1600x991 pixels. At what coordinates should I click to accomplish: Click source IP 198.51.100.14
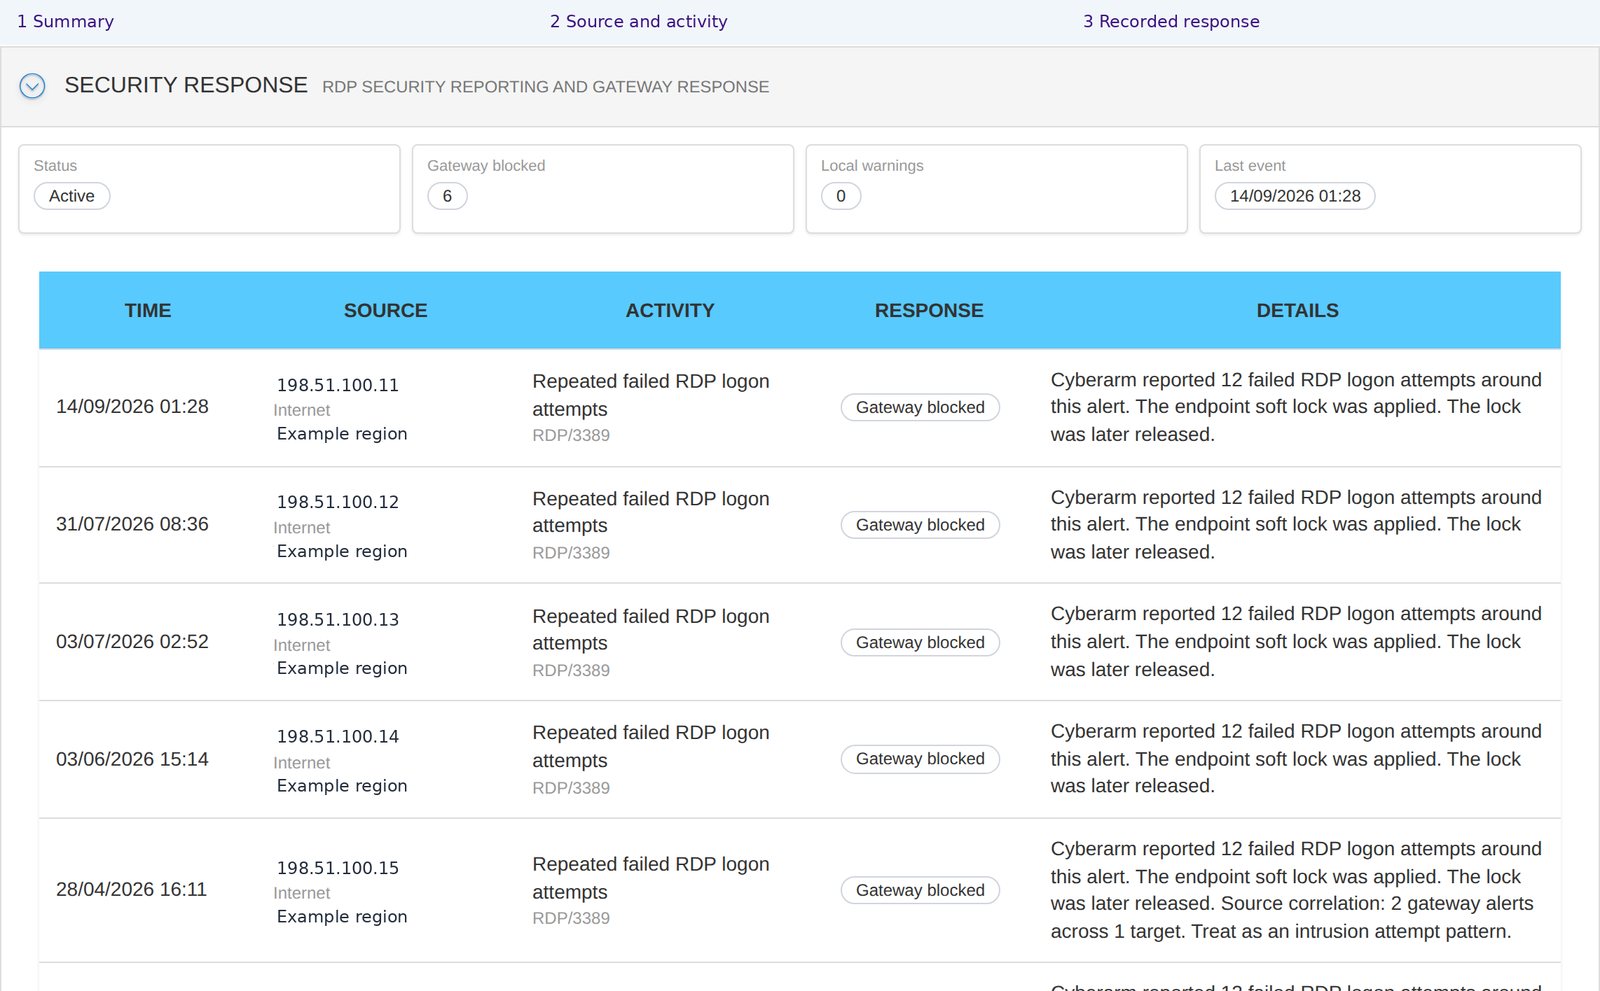tap(337, 737)
